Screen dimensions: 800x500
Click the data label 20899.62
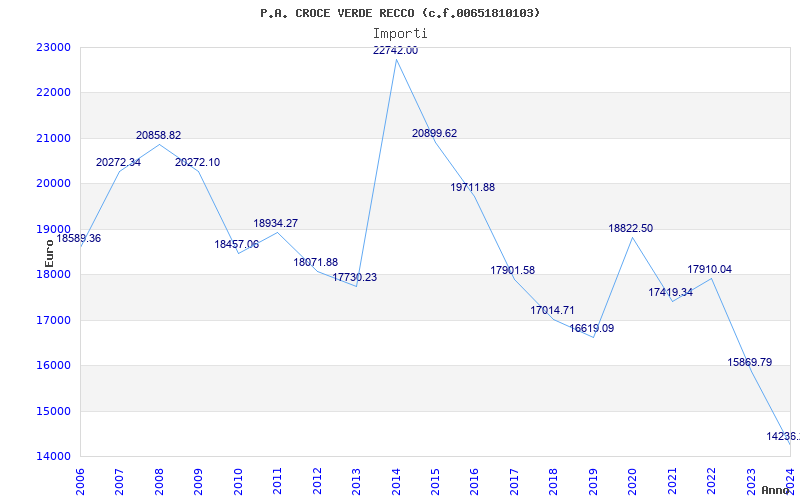click(x=435, y=133)
